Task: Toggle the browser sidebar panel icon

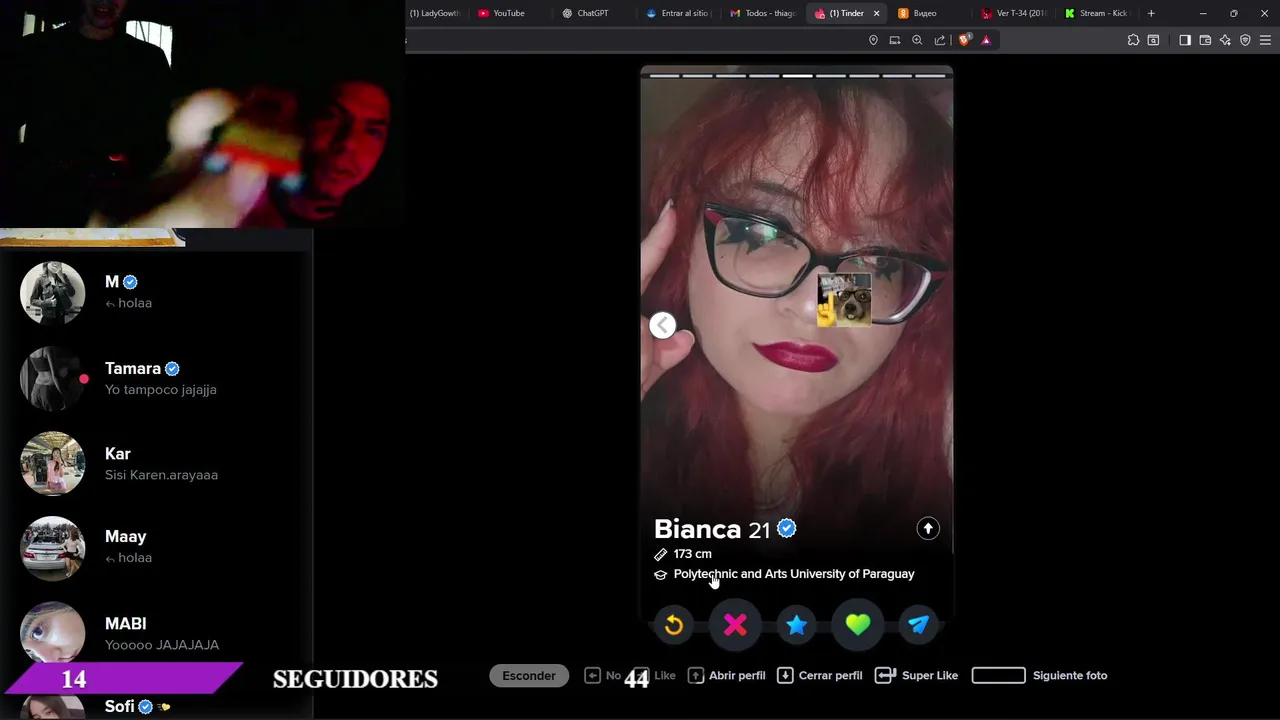Action: pyautogui.click(x=1185, y=40)
